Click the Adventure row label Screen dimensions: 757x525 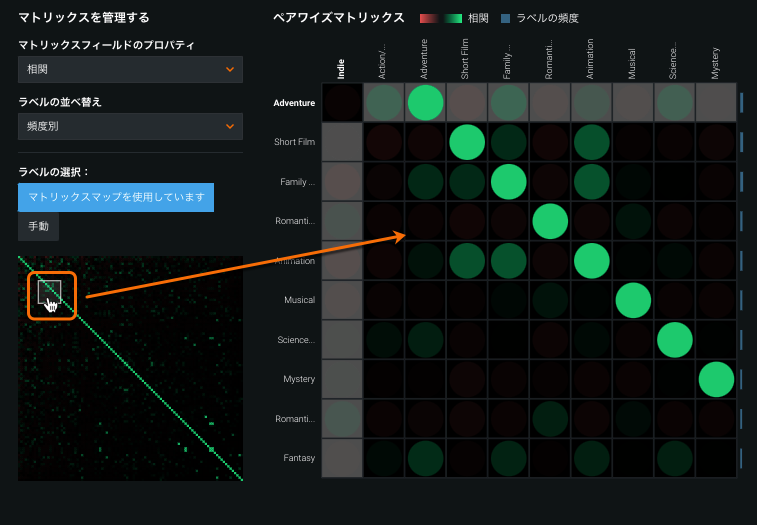pyautogui.click(x=294, y=103)
